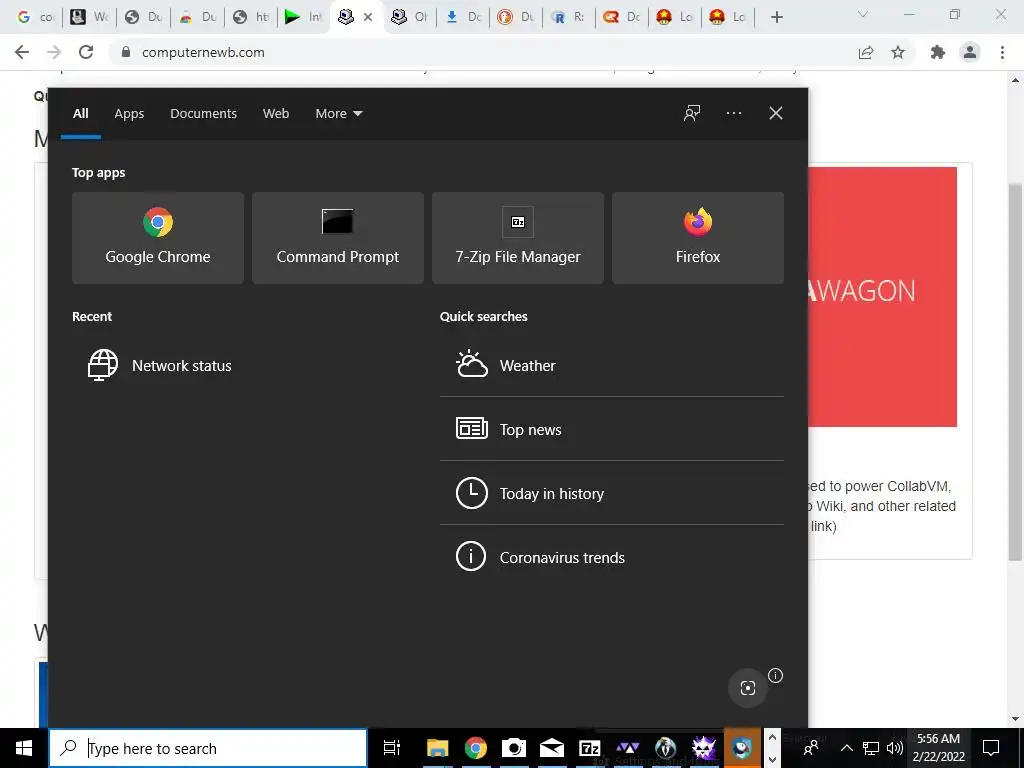This screenshot has height=768, width=1024.
Task: Open the Chrome extensions puzzle icon
Action: point(938,52)
